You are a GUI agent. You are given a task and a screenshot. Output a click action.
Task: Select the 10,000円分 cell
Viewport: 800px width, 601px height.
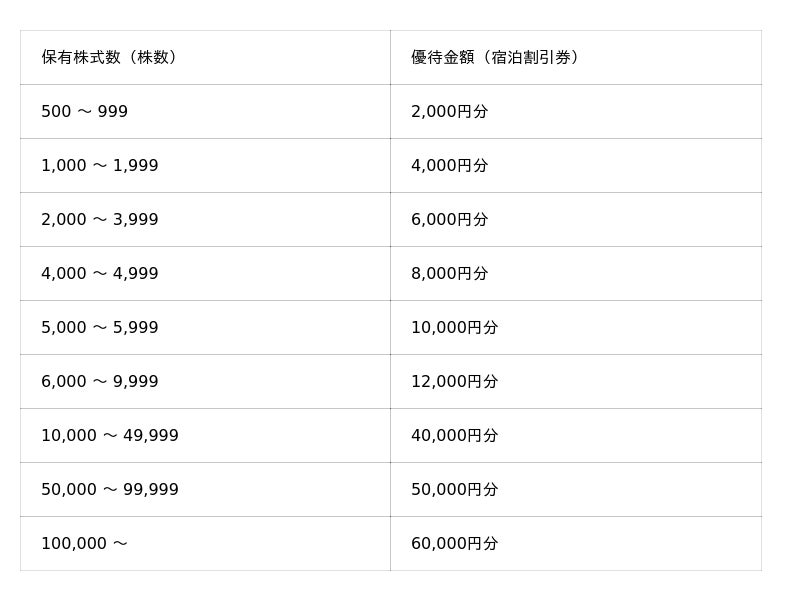pyautogui.click(x=455, y=328)
